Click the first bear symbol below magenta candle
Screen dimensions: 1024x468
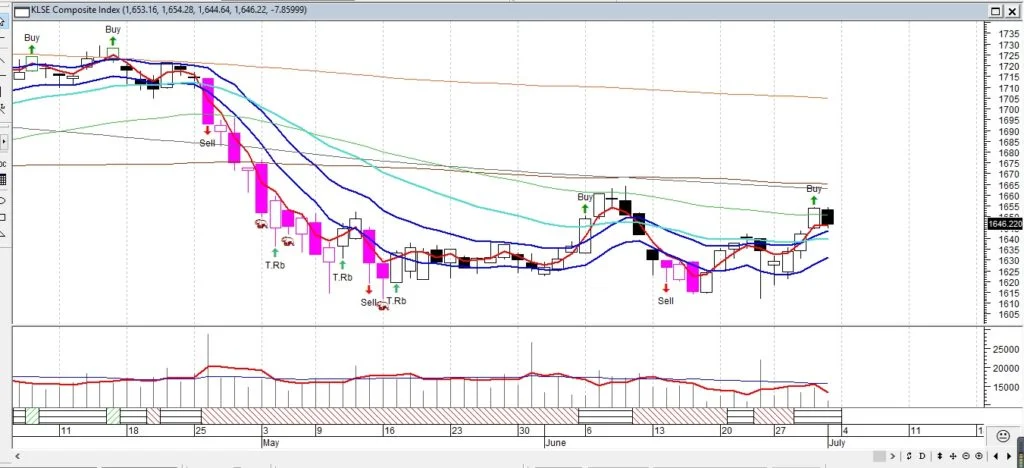point(261,224)
